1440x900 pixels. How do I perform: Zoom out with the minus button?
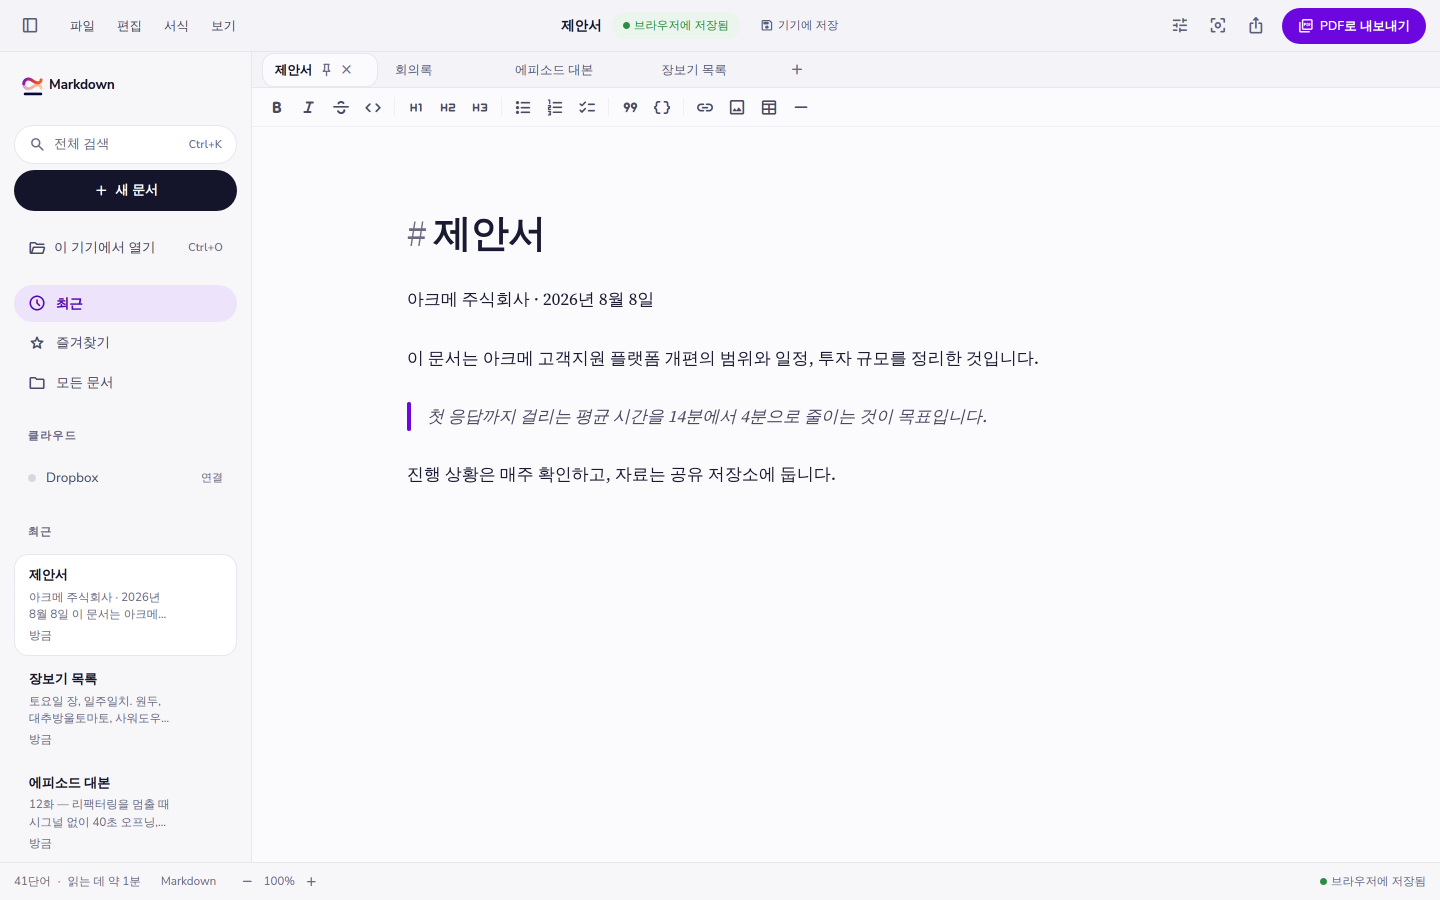pyautogui.click(x=247, y=881)
